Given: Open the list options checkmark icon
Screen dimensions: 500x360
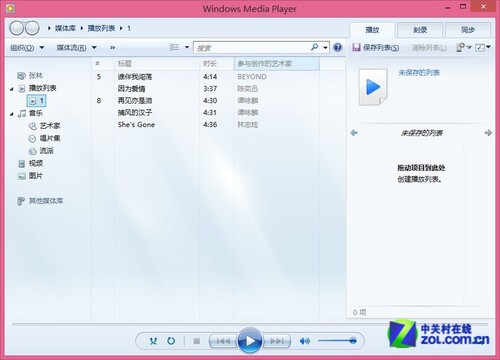Looking at the screenshot, I should [480, 47].
